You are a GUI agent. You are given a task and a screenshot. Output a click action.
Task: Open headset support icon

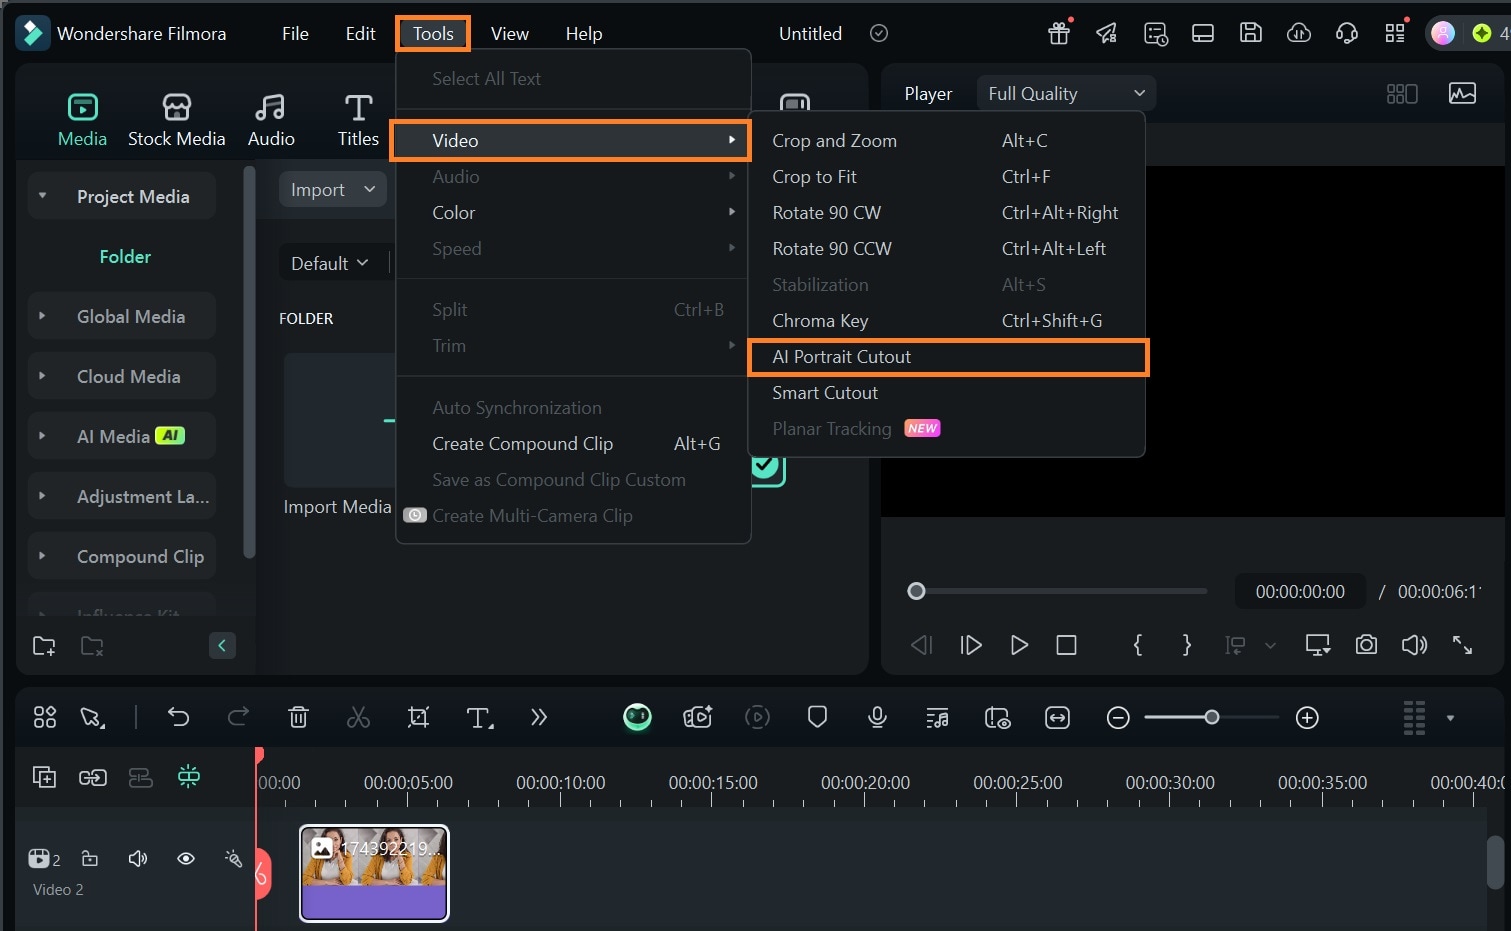tap(1347, 33)
